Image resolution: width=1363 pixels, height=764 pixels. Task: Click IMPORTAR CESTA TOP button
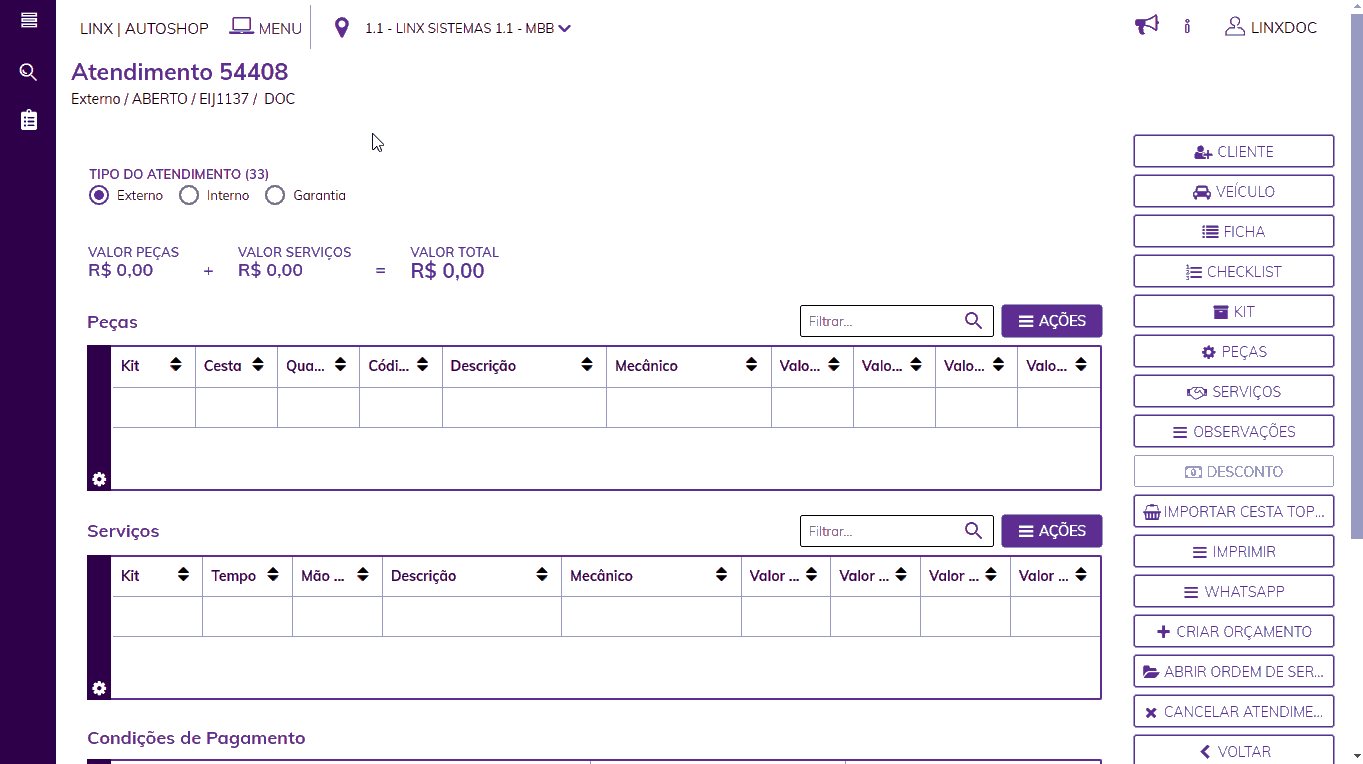pyautogui.click(x=1233, y=511)
